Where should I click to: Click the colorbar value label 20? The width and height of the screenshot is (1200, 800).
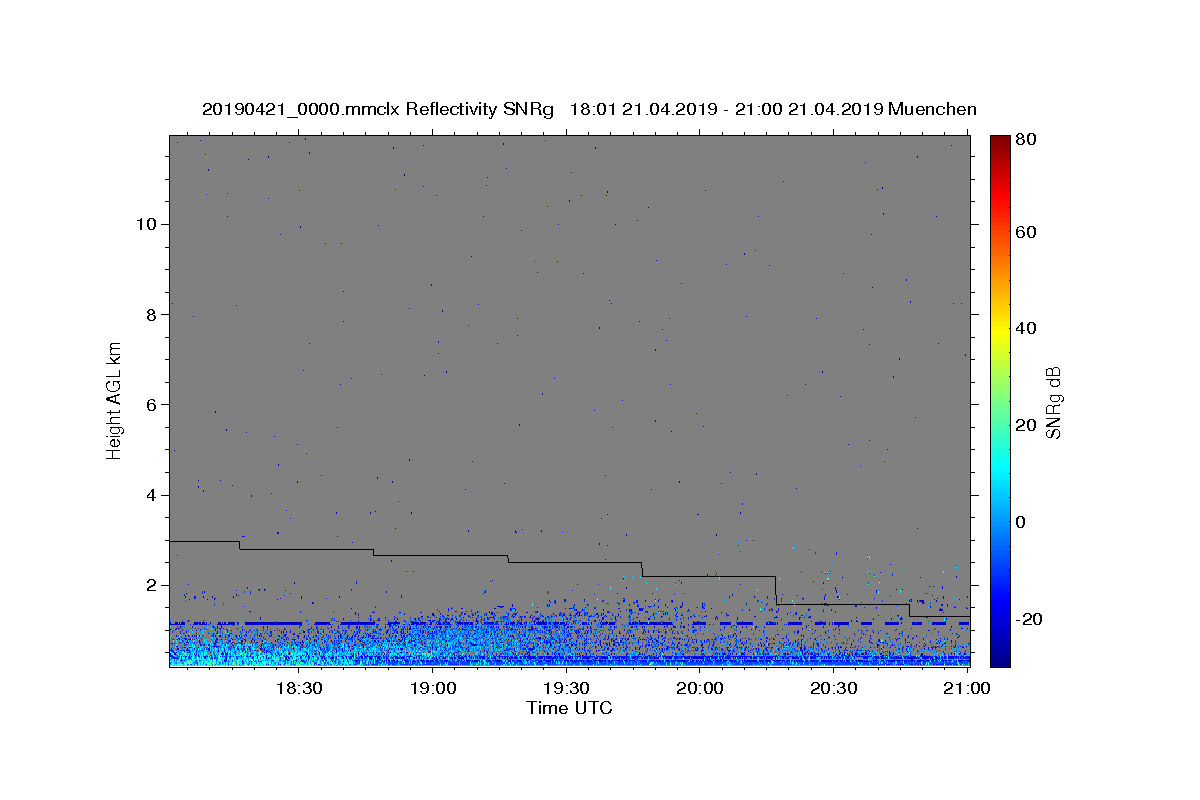[1027, 425]
